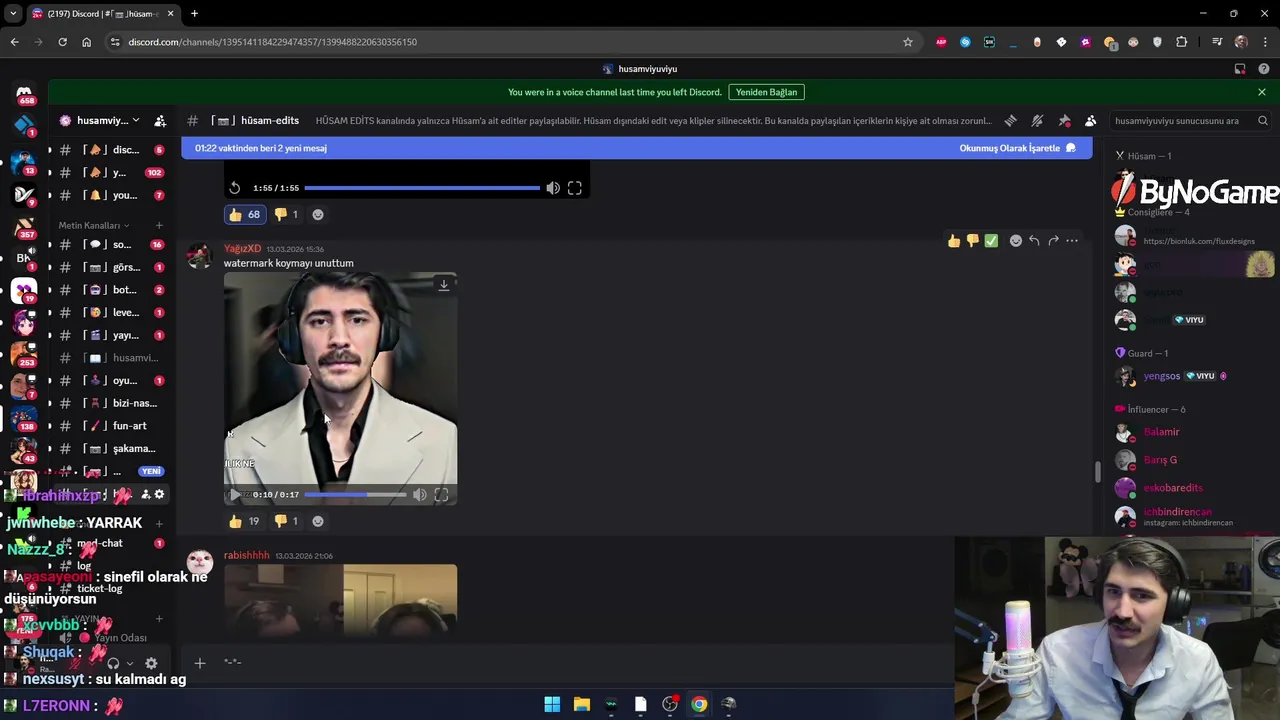Quick-react with green checkmark on hovered message
Screen dimensions: 1280x720
click(x=991, y=241)
